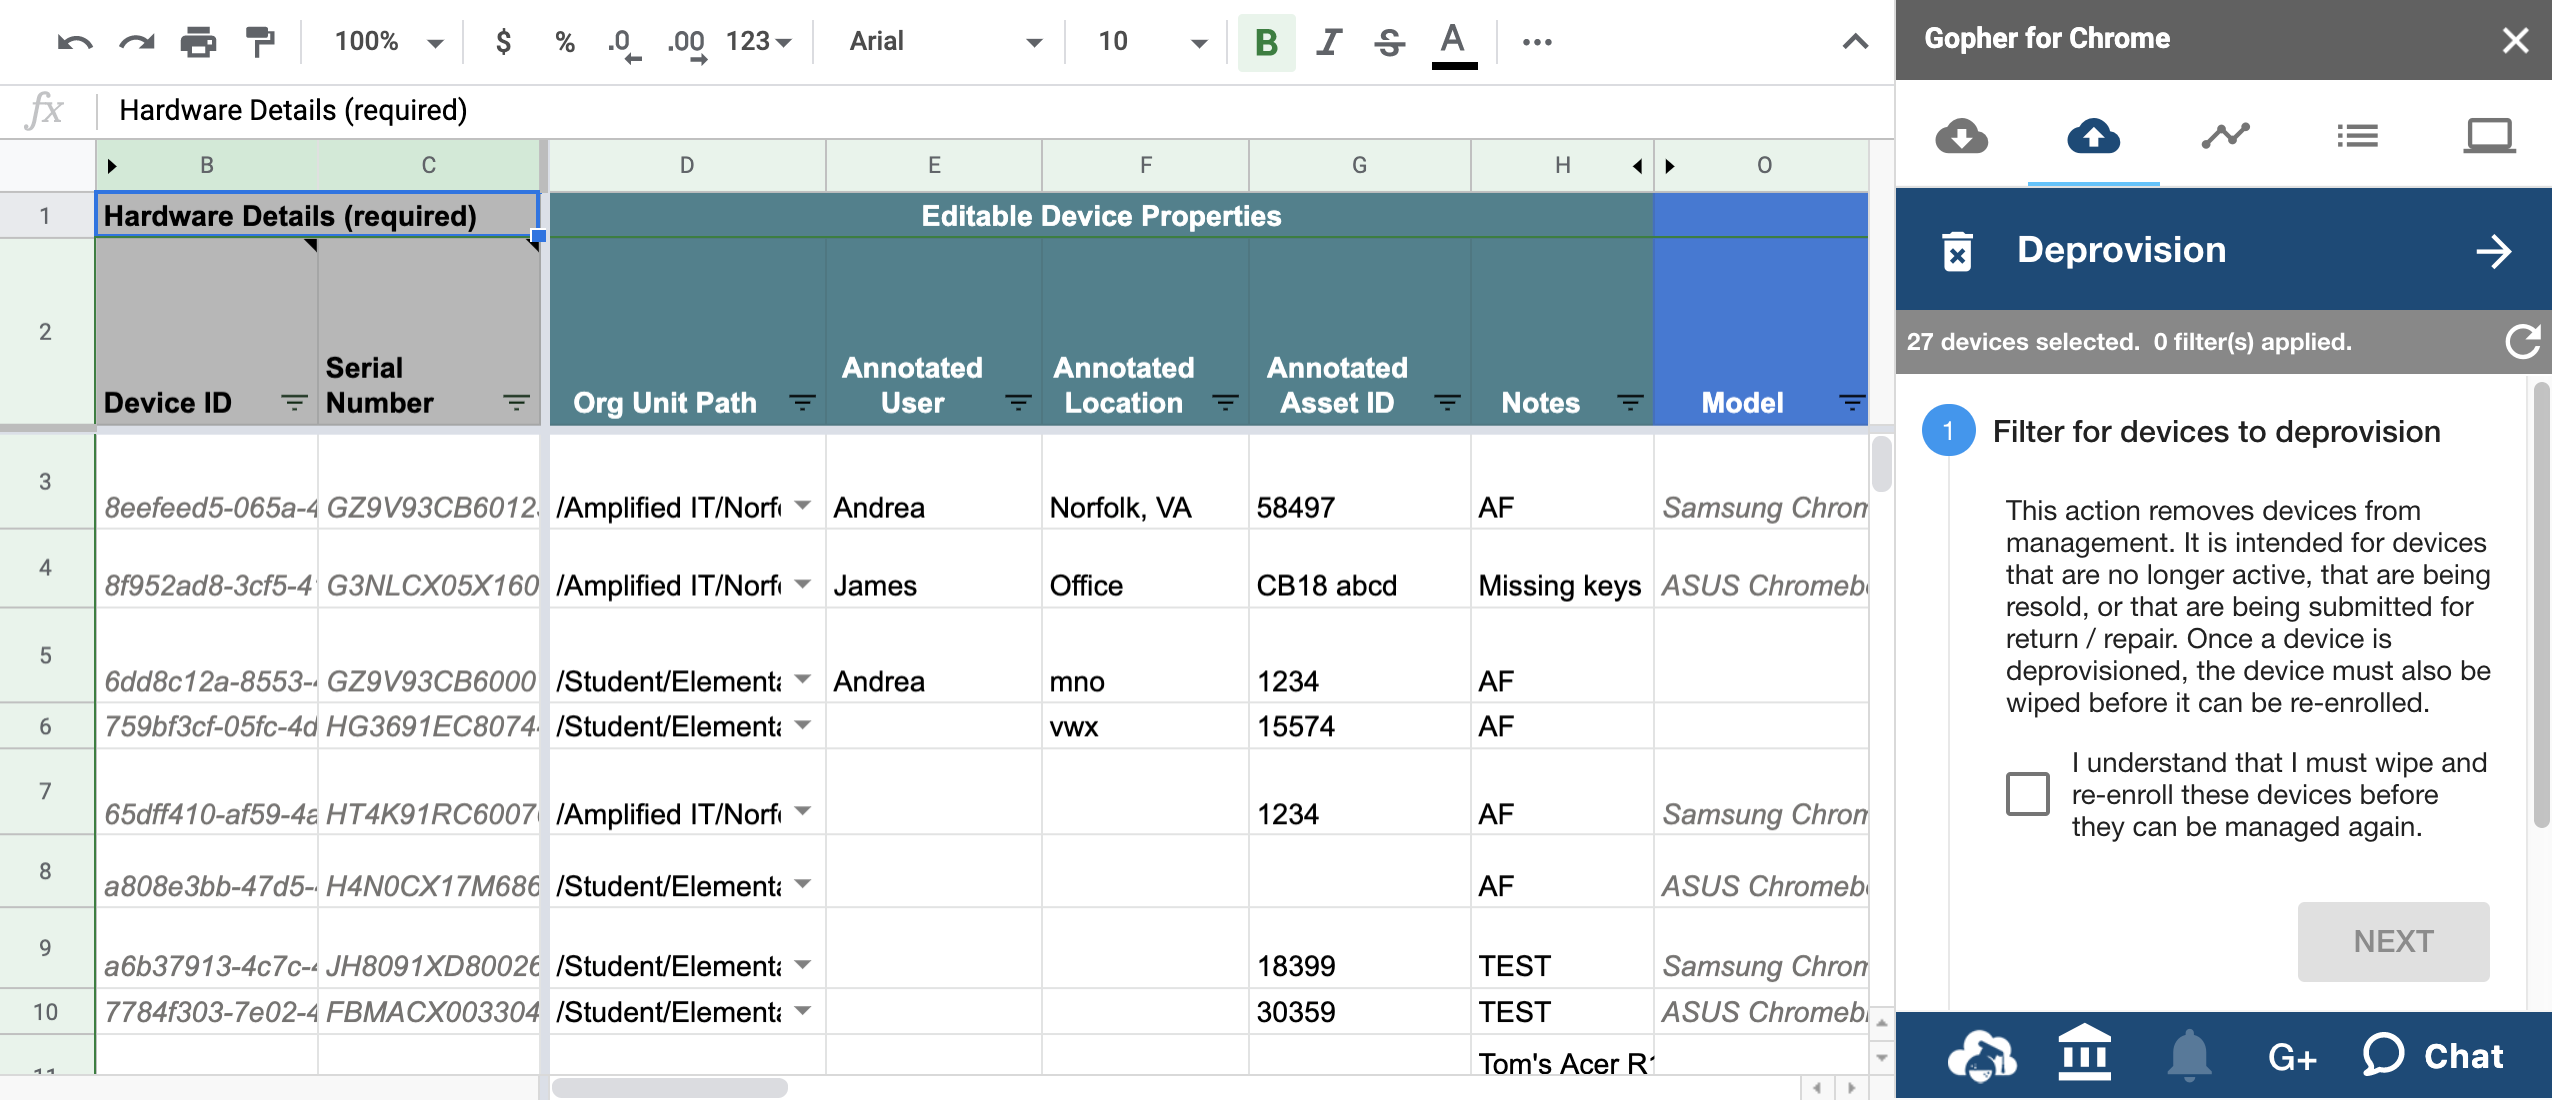The image size is (2552, 1100).
Task: Click the analytics line chart icon
Action: click(x=2225, y=136)
